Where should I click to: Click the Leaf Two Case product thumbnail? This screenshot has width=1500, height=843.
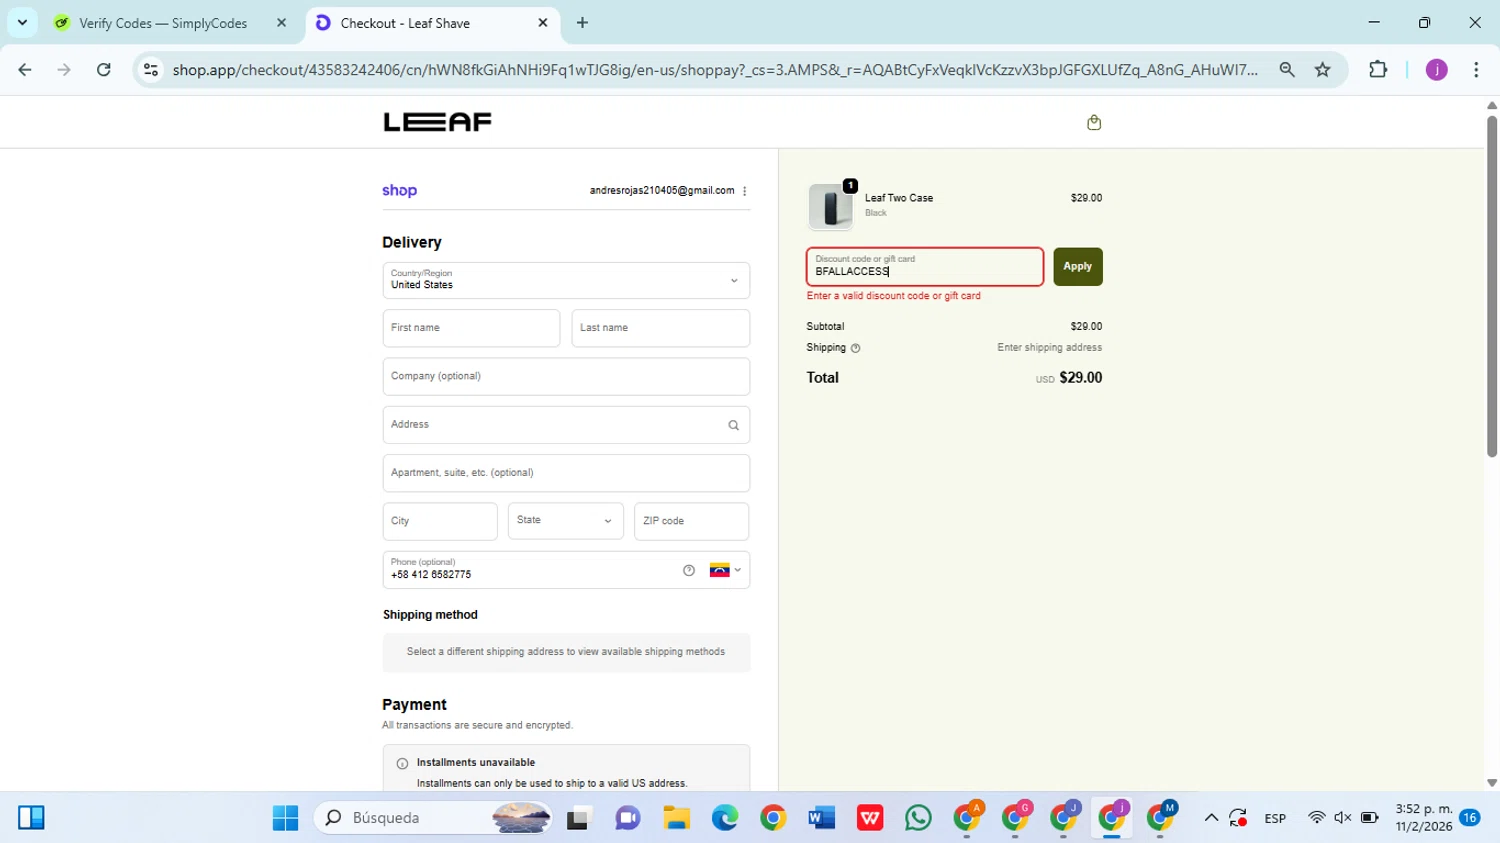coord(831,207)
